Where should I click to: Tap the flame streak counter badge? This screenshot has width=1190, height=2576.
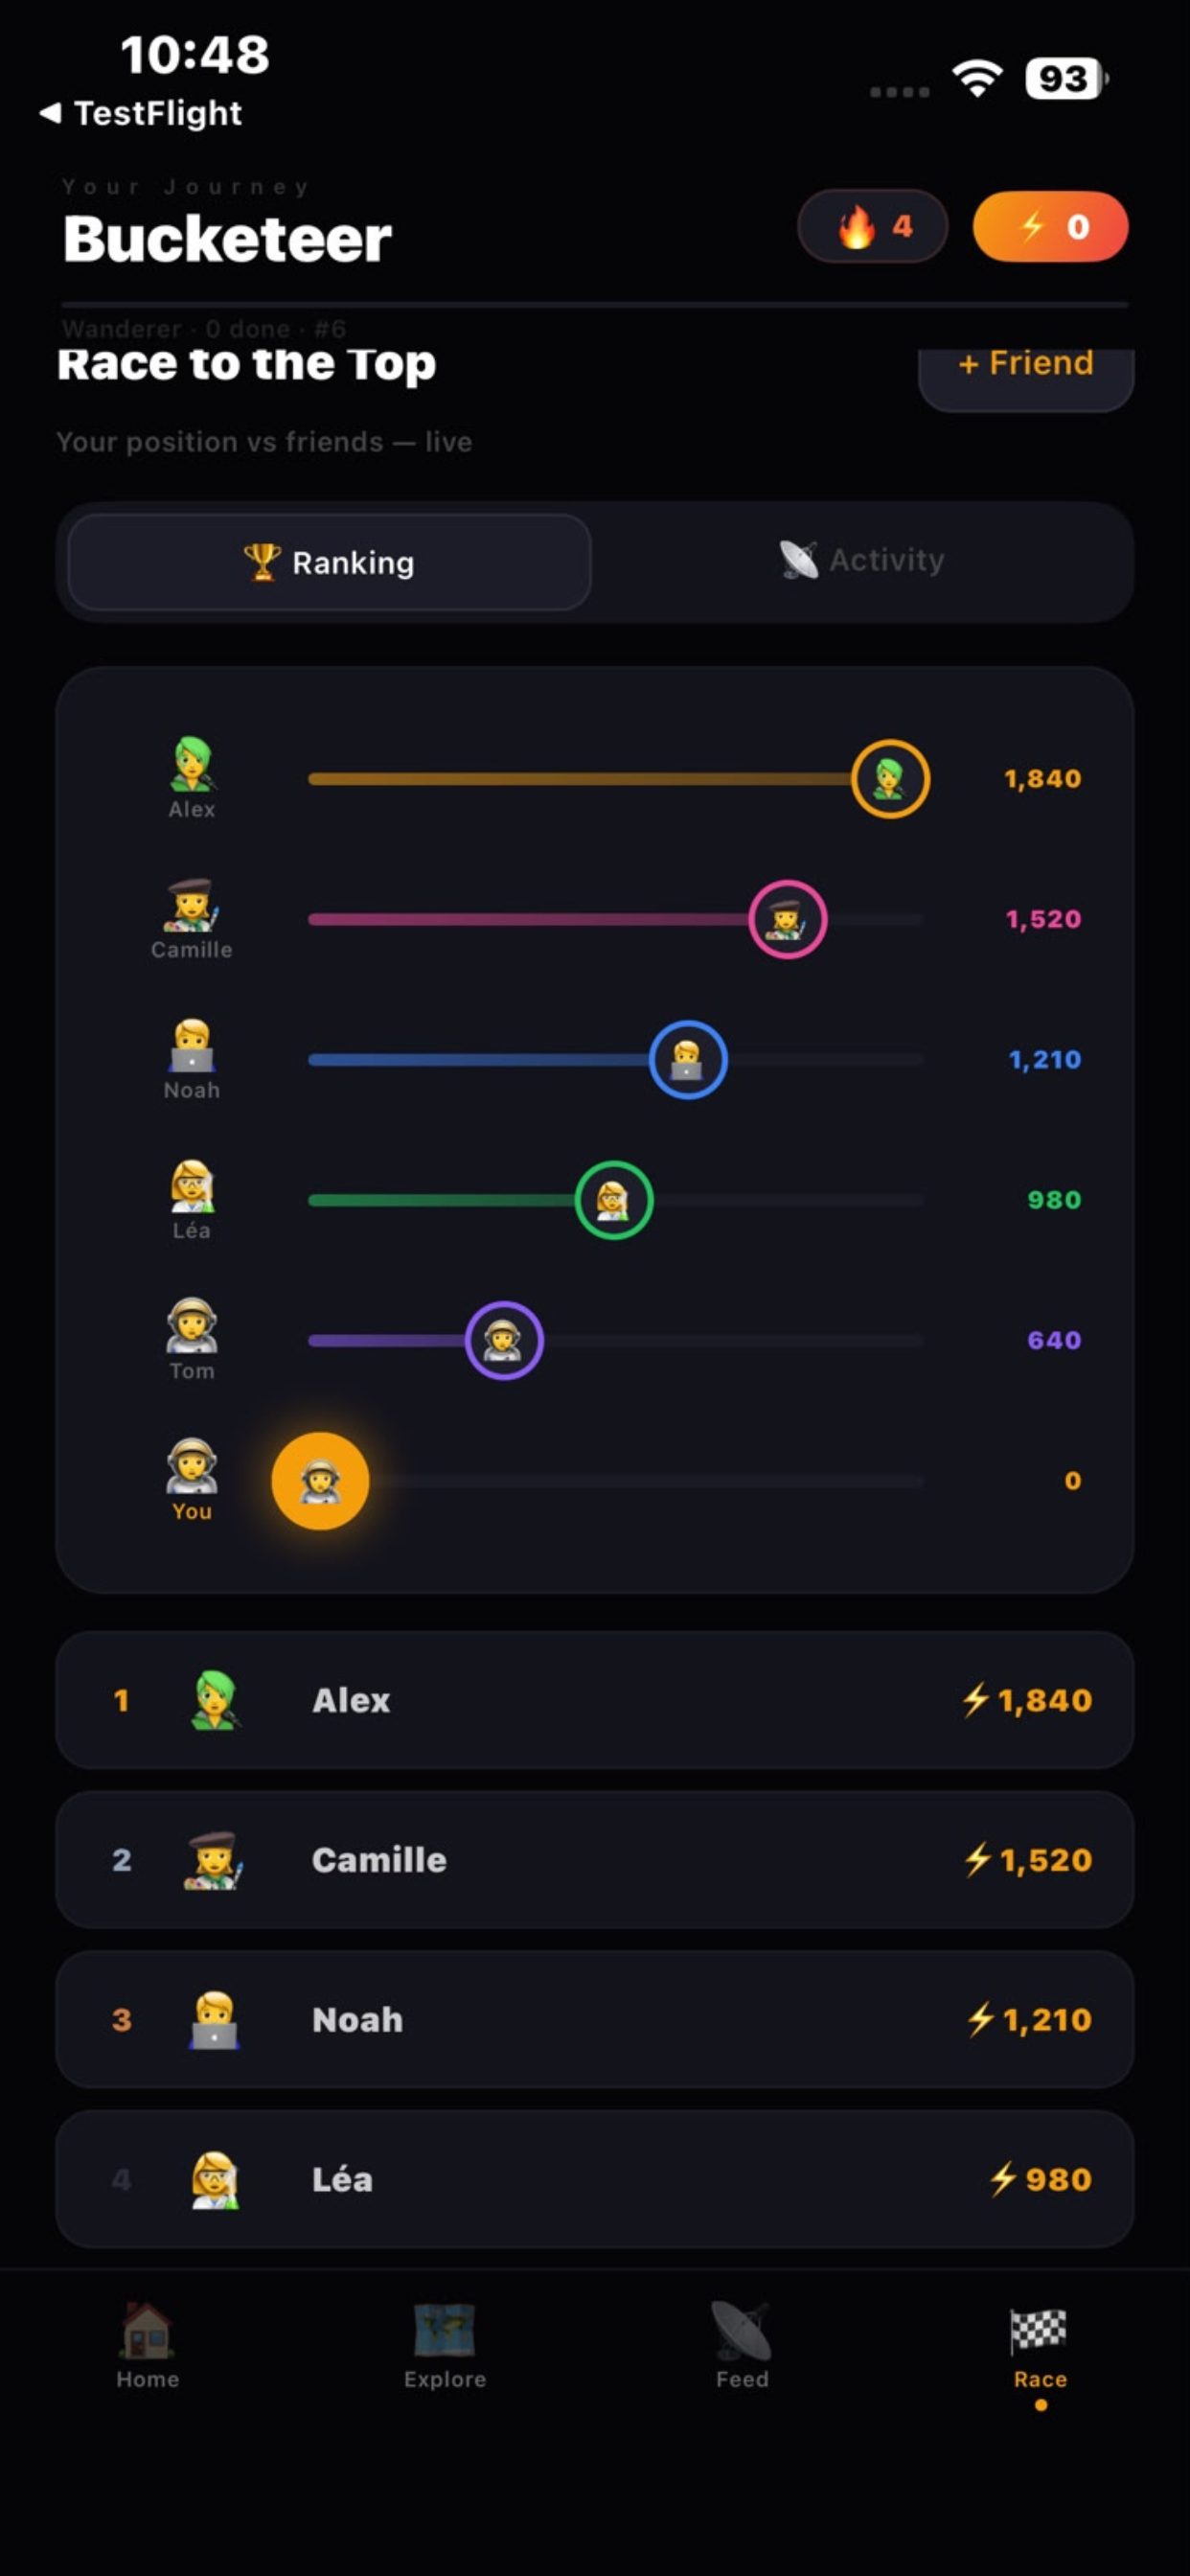click(872, 226)
